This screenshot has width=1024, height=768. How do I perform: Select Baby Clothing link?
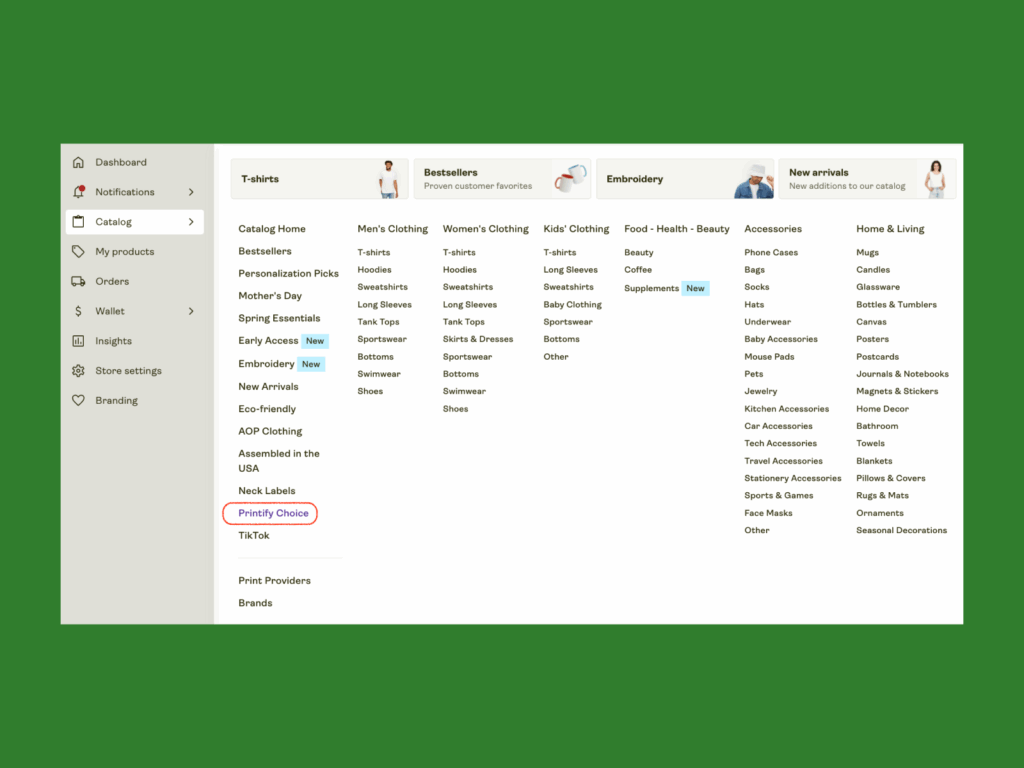click(x=572, y=304)
